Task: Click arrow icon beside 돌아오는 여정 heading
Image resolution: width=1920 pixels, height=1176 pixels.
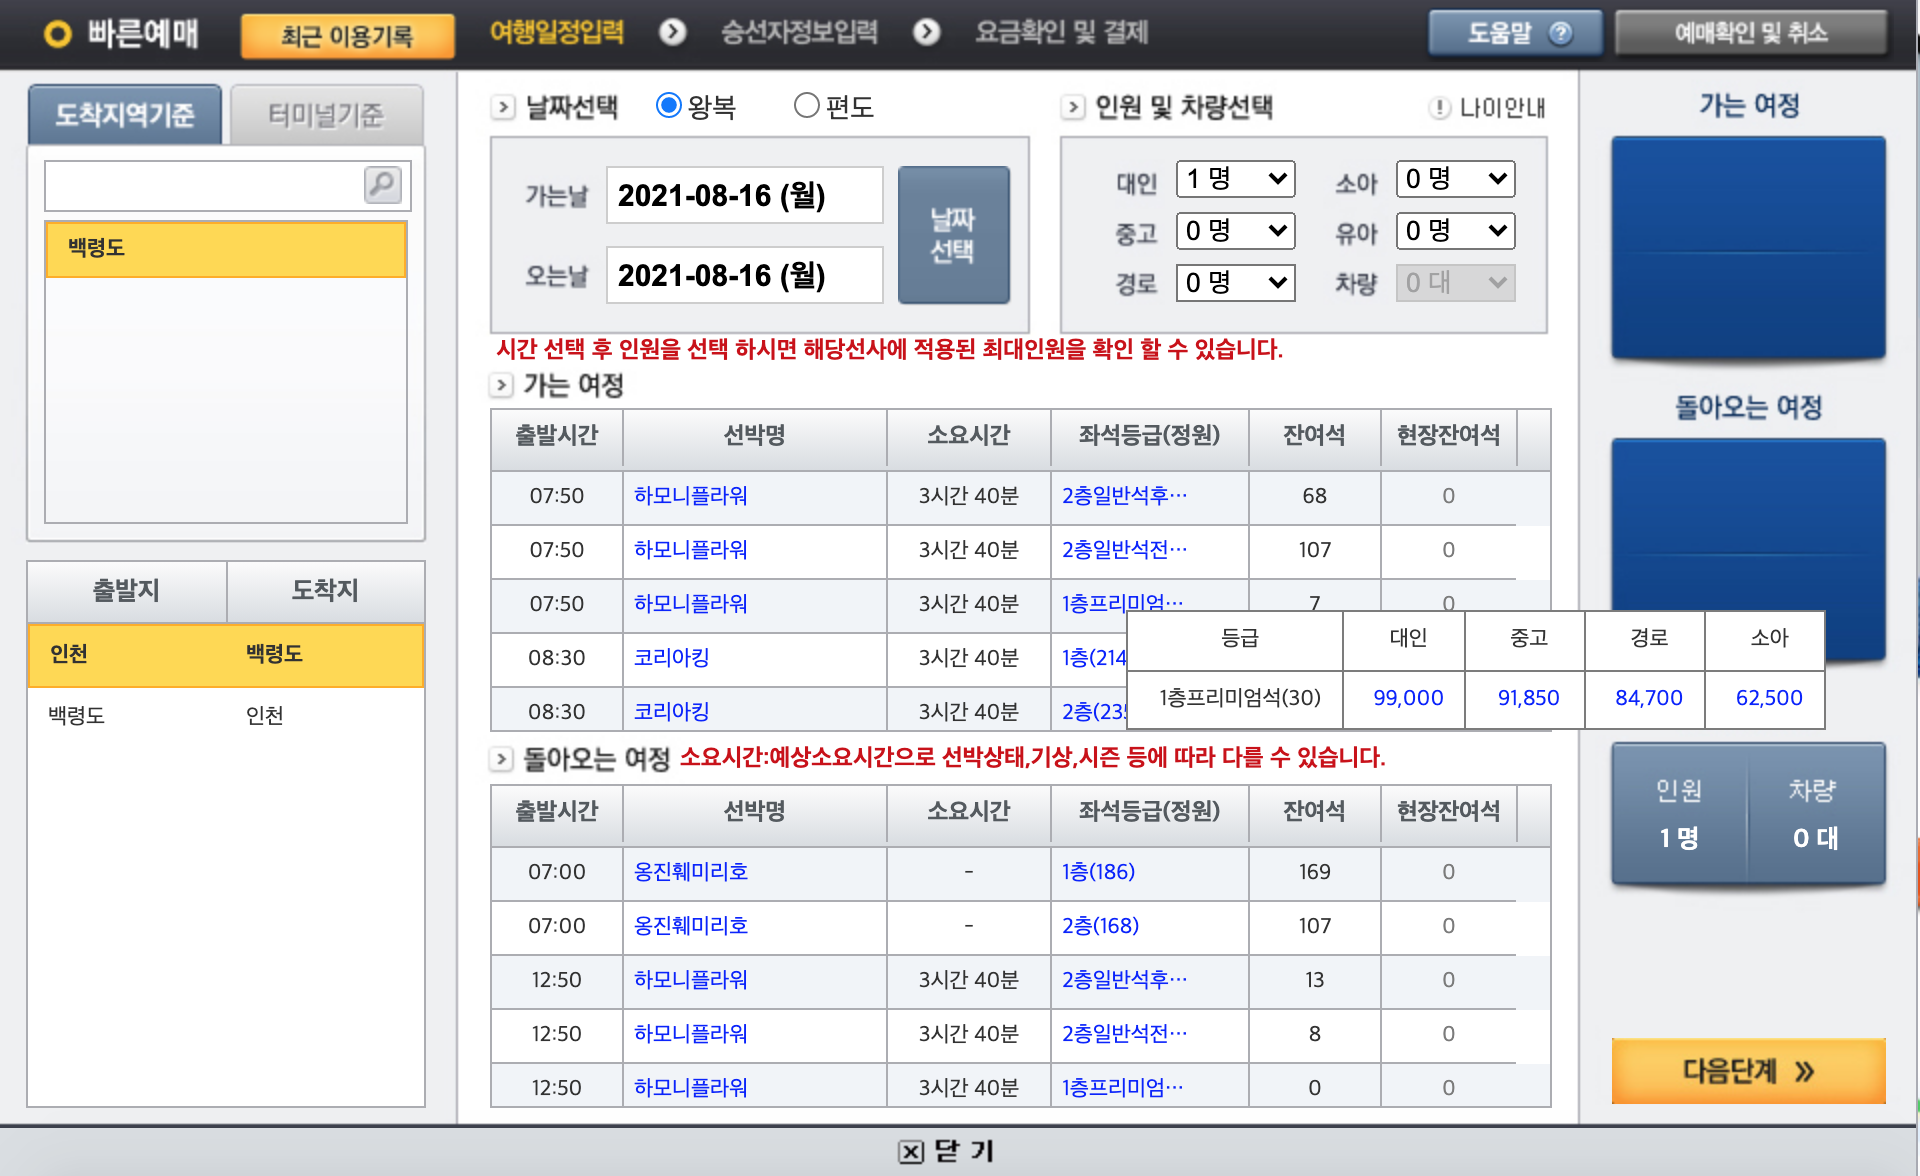Action: coord(502,759)
